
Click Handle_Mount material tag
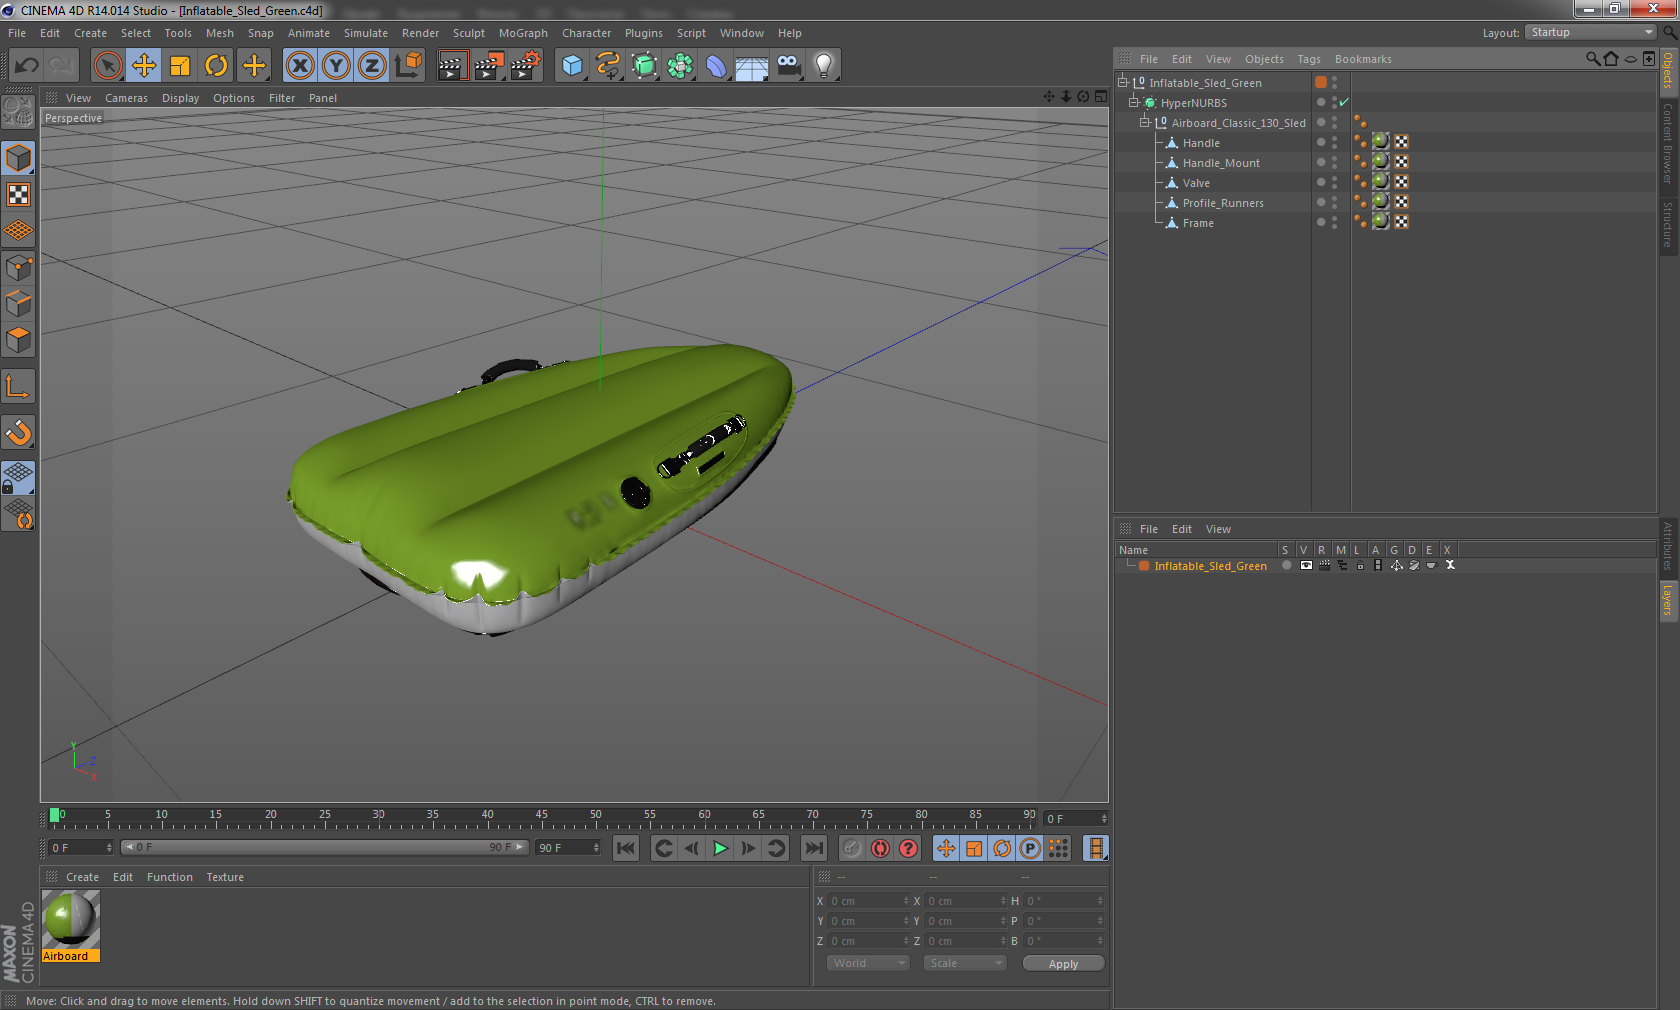(x=1381, y=161)
